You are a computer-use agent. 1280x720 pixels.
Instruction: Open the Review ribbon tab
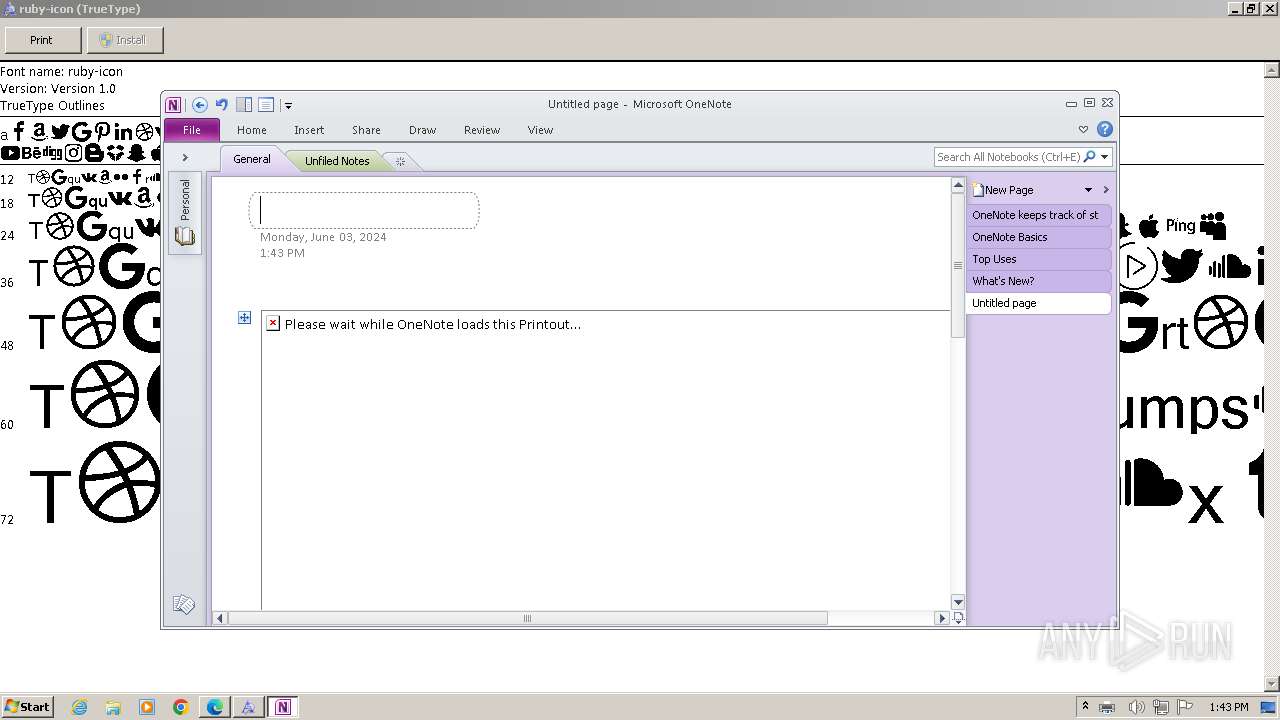pos(481,130)
